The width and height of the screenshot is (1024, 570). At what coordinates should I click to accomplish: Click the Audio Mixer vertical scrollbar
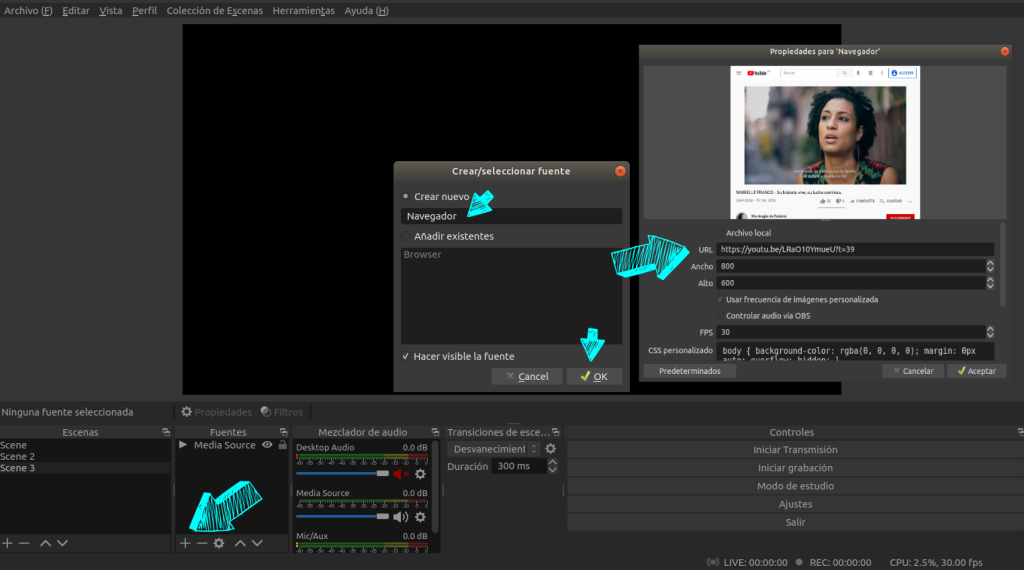(x=435, y=486)
